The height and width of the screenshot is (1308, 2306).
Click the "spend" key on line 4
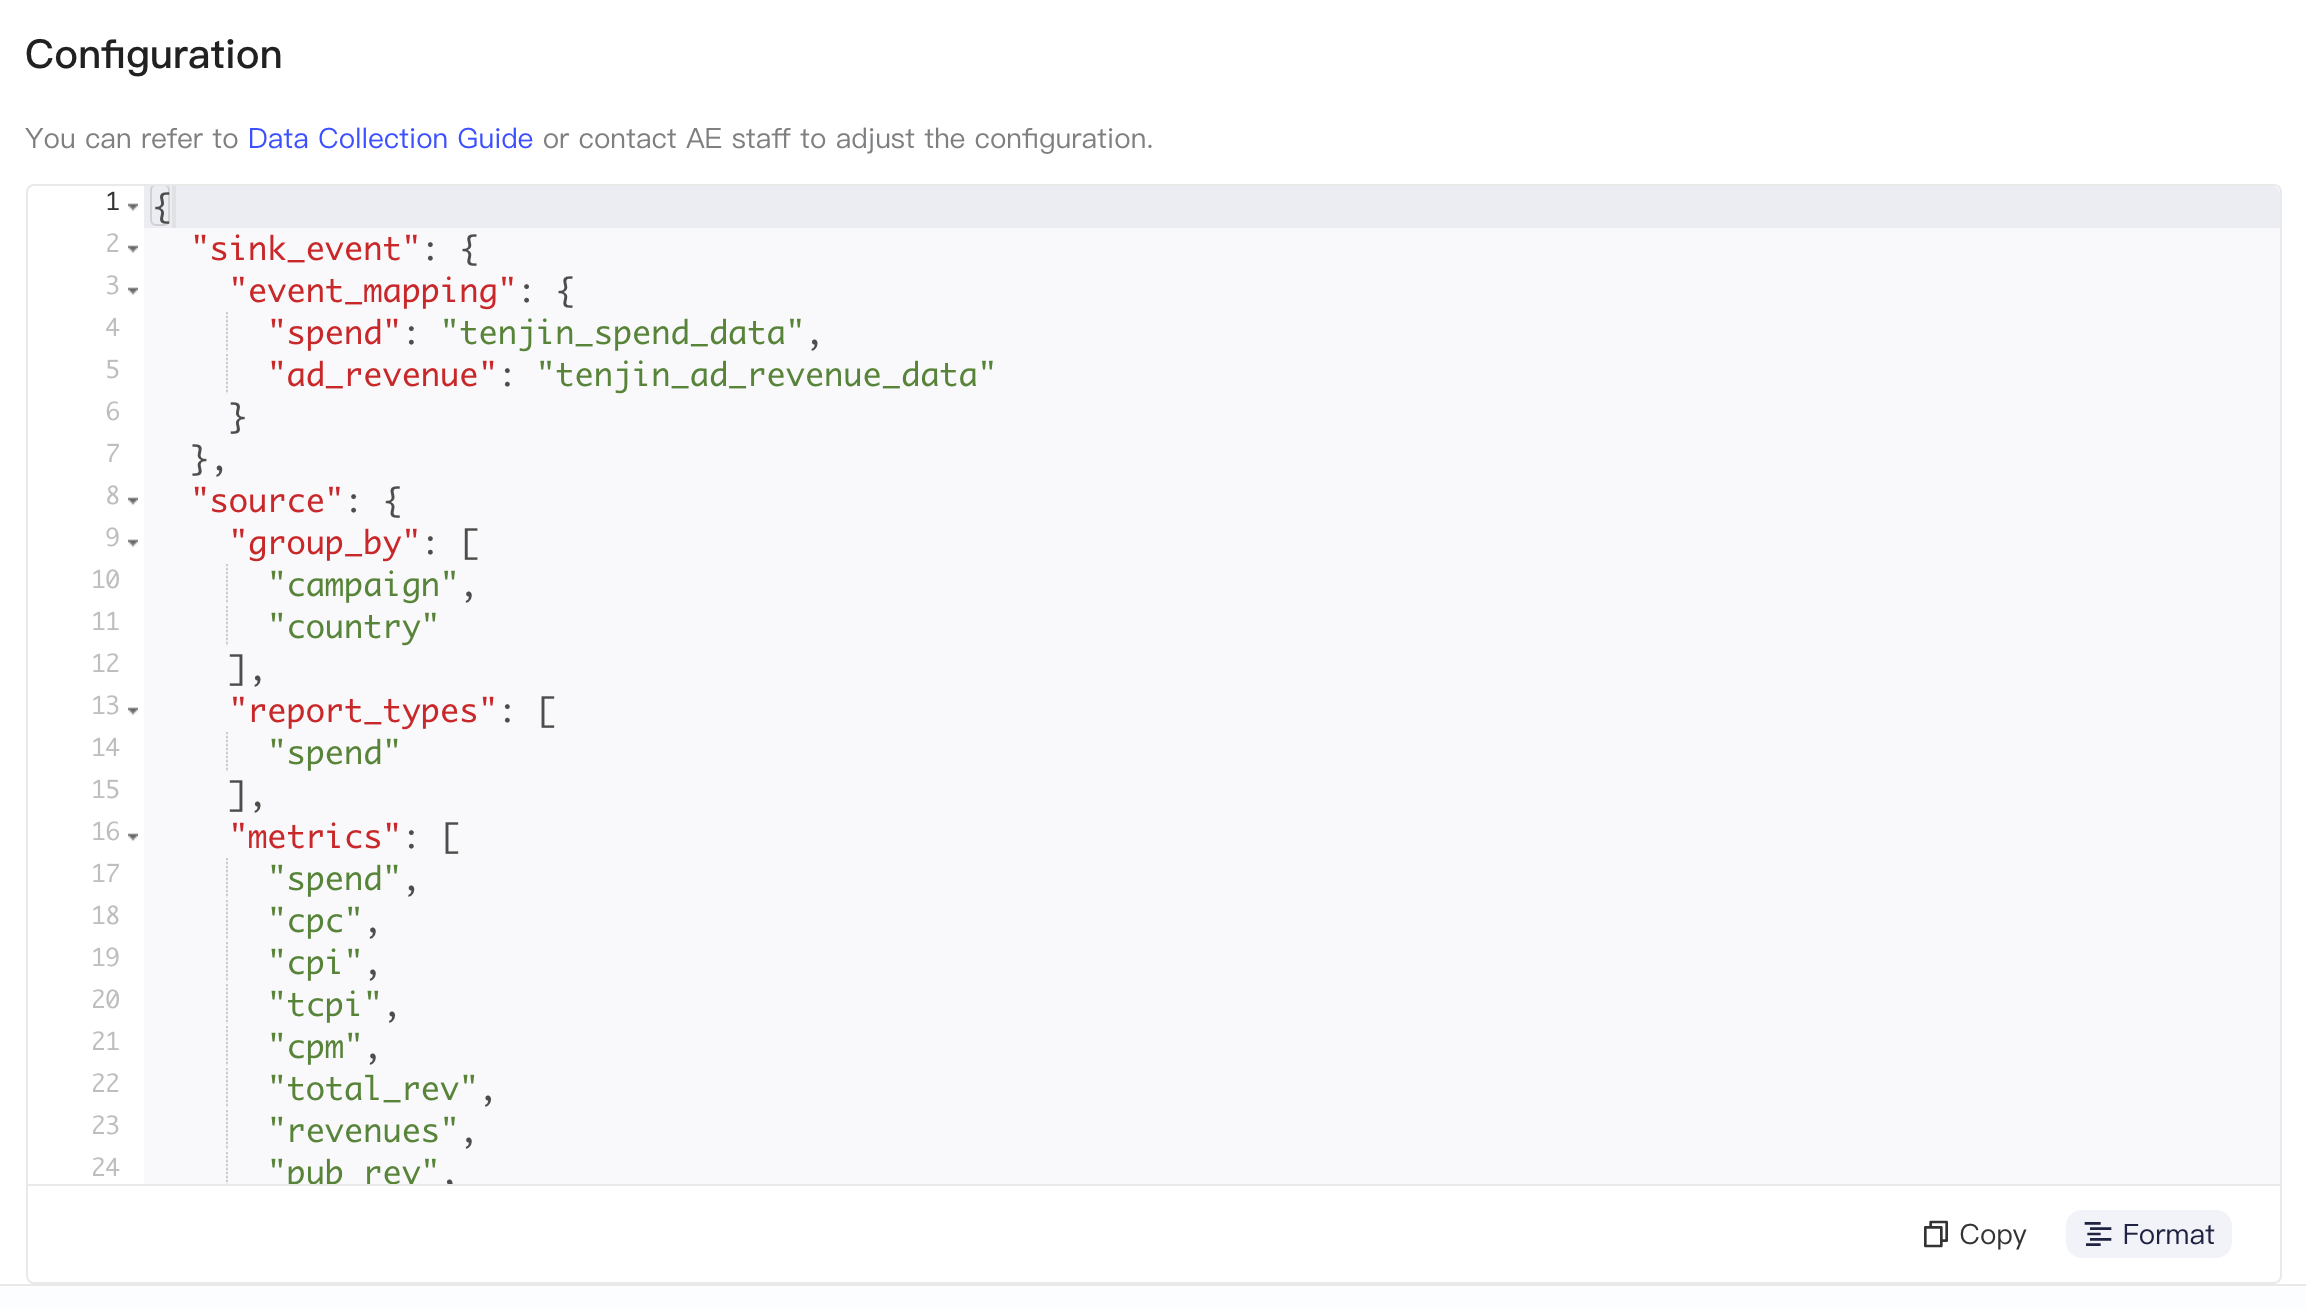click(x=335, y=332)
